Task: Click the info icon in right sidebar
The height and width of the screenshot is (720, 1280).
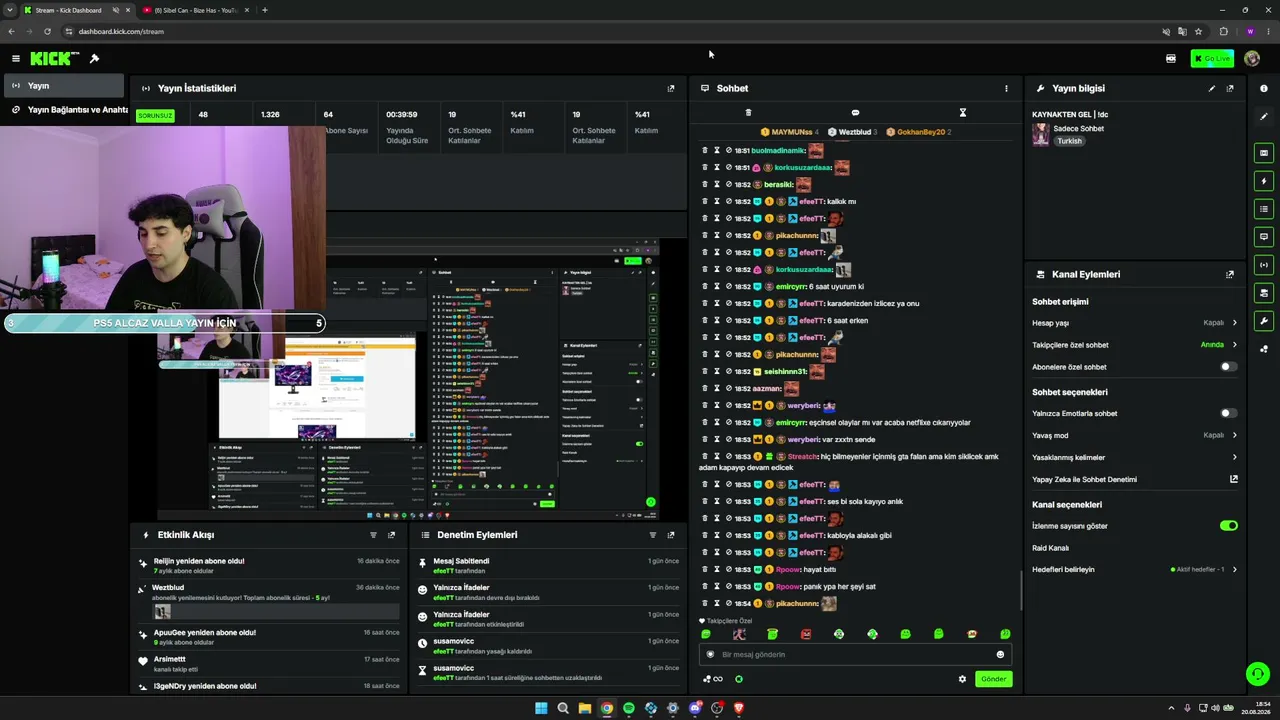Action: [x=1264, y=88]
